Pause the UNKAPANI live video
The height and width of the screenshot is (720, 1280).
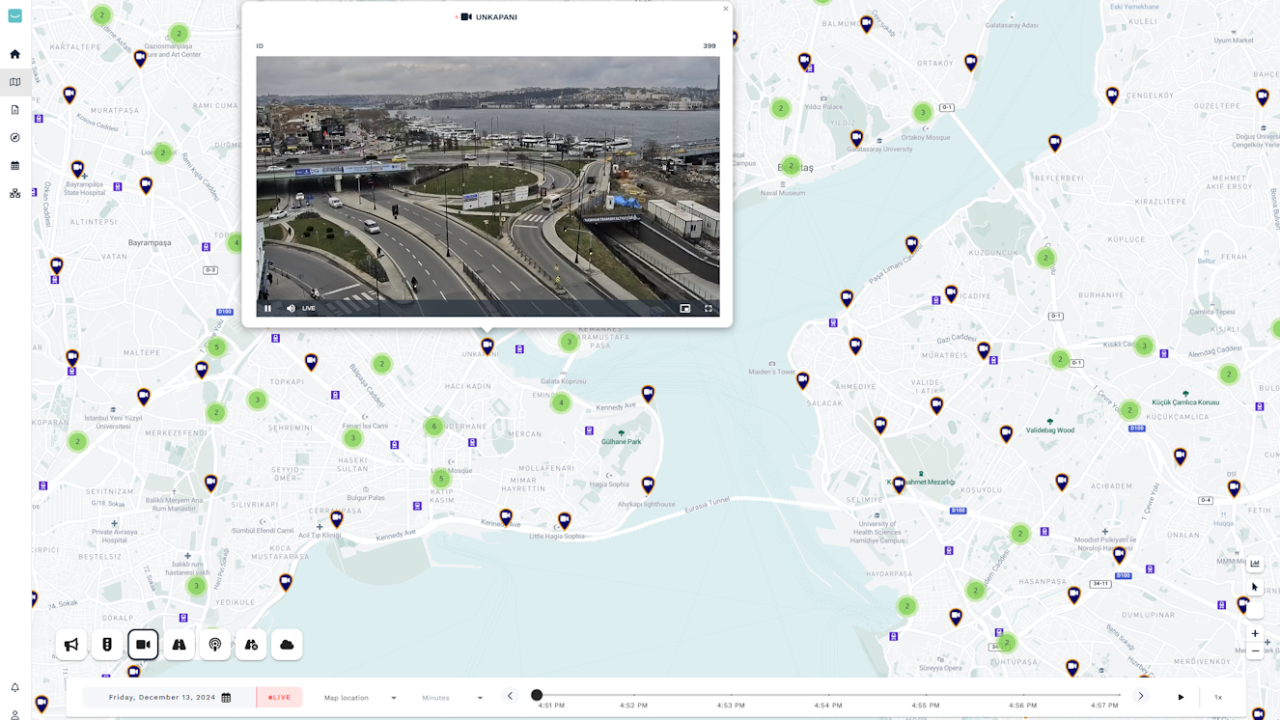[267, 308]
